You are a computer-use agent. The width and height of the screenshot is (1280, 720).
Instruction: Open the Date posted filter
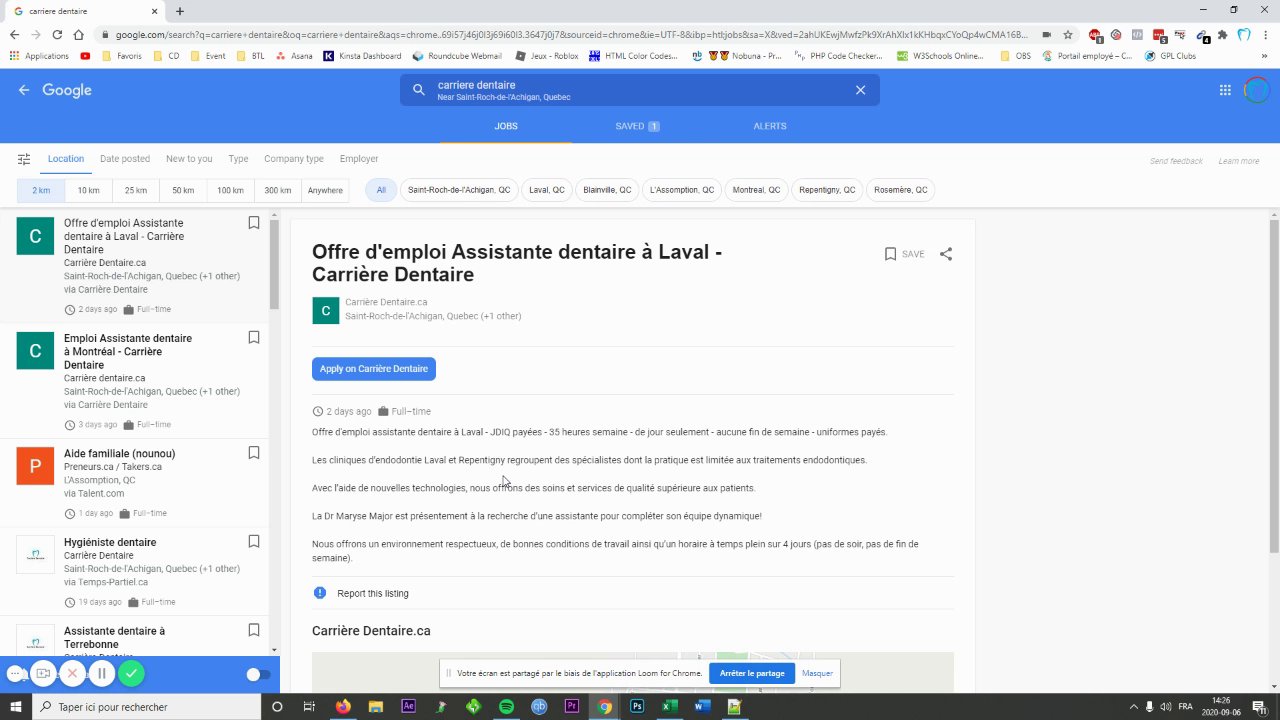[125, 159]
